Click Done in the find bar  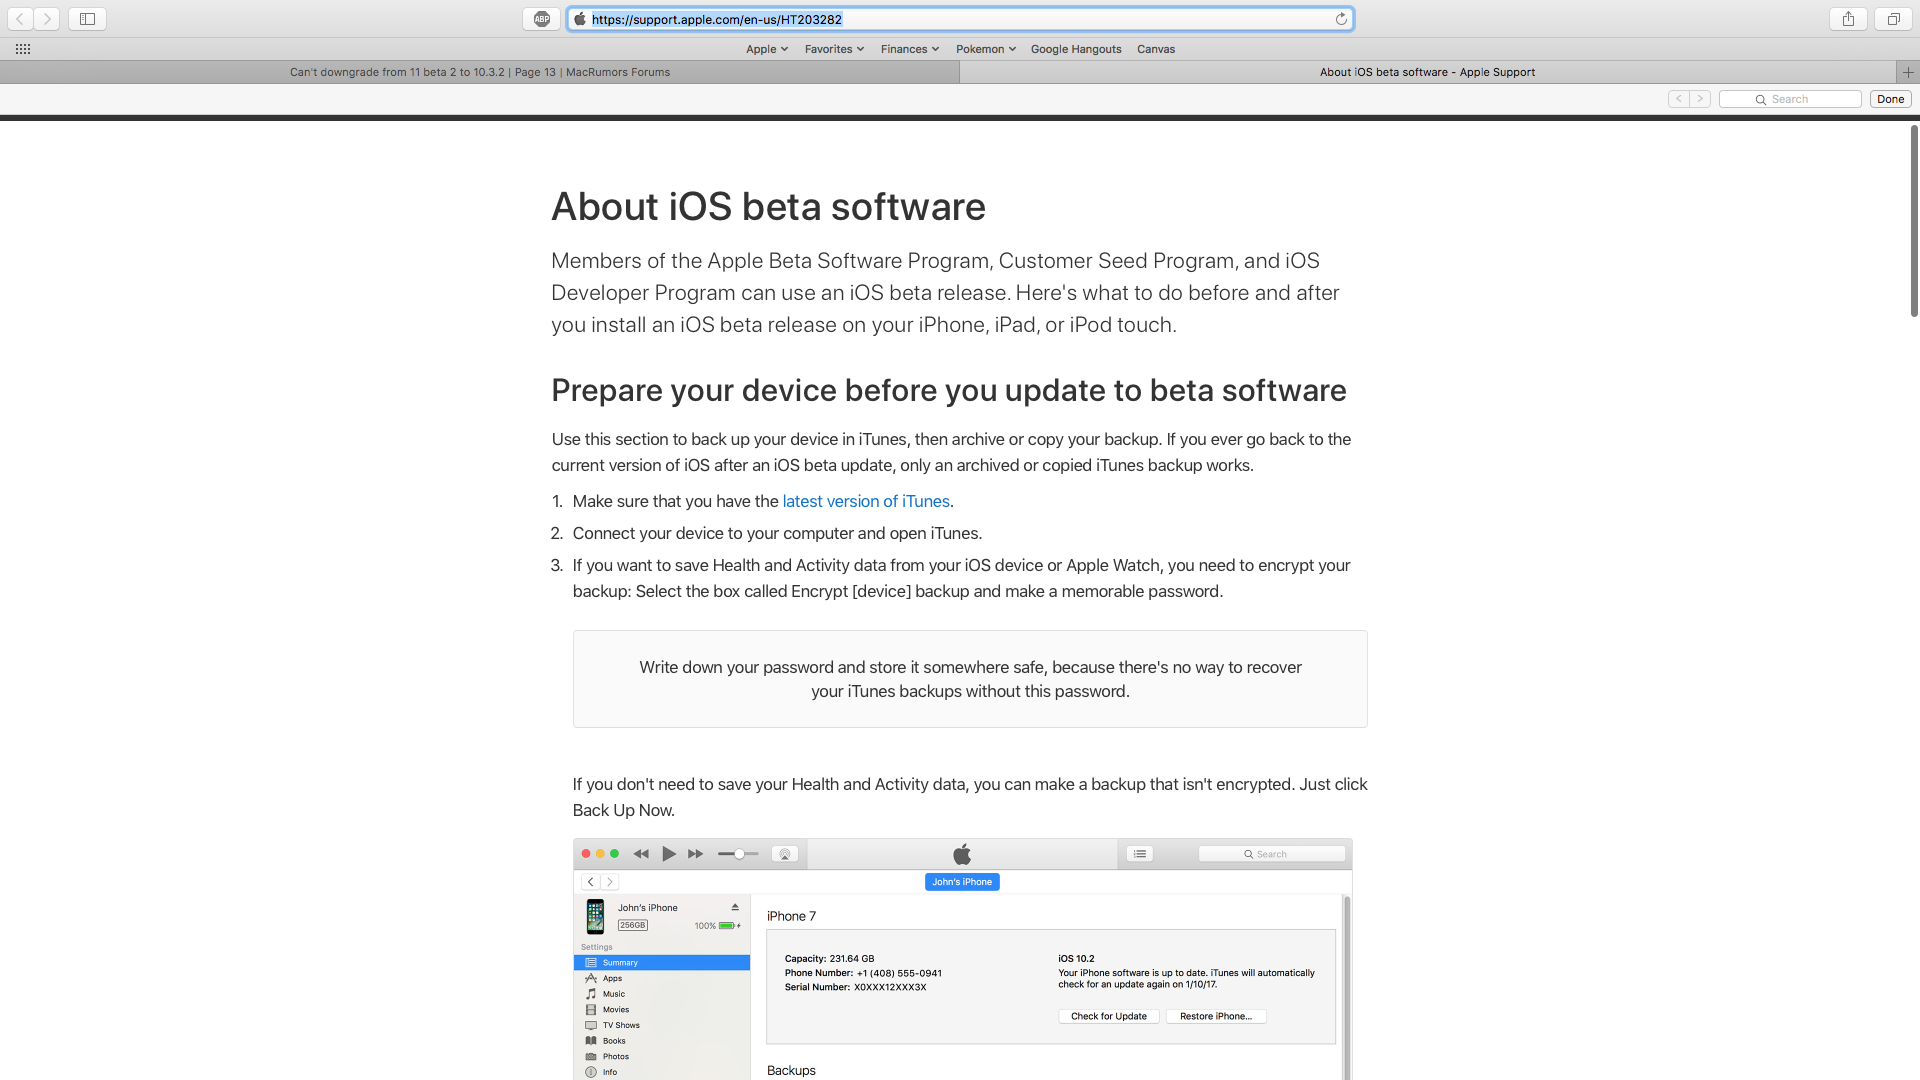click(x=1890, y=99)
